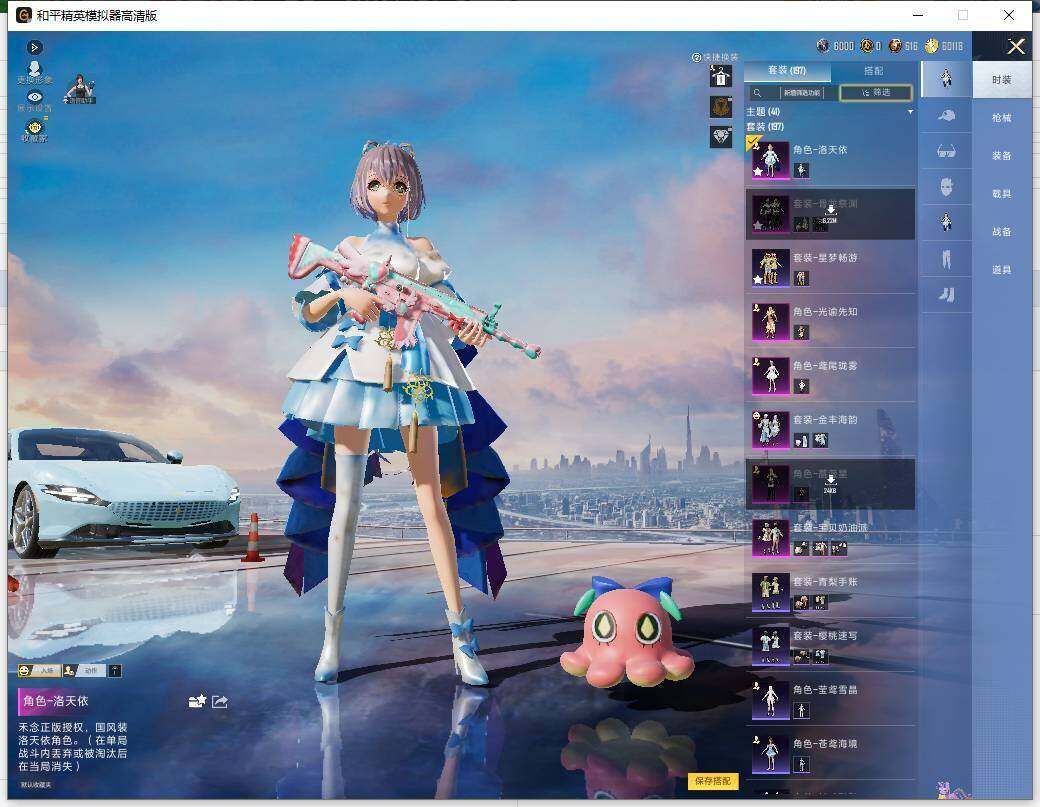
Task: Select the cap headwear category icon
Action: (x=946, y=115)
